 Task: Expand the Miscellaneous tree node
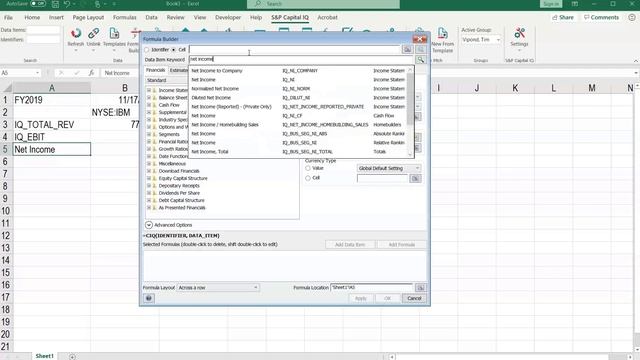149,164
